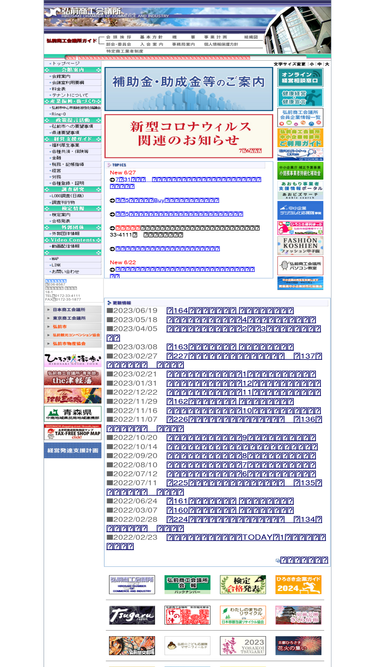The image size is (375, 667).
Task: Set the font size to 小
Action: (312, 64)
